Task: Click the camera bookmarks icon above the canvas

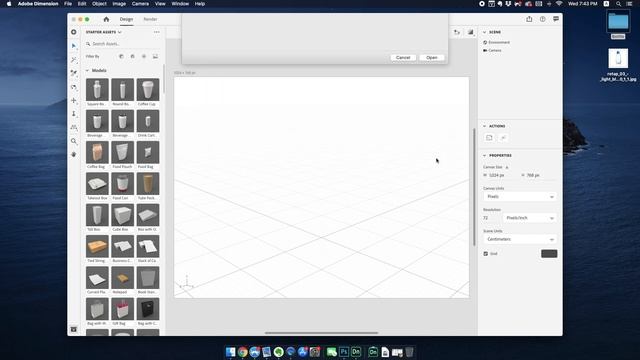Action: coord(457,32)
